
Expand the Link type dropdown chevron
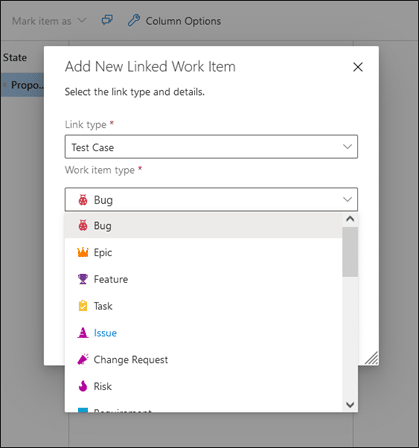[347, 147]
